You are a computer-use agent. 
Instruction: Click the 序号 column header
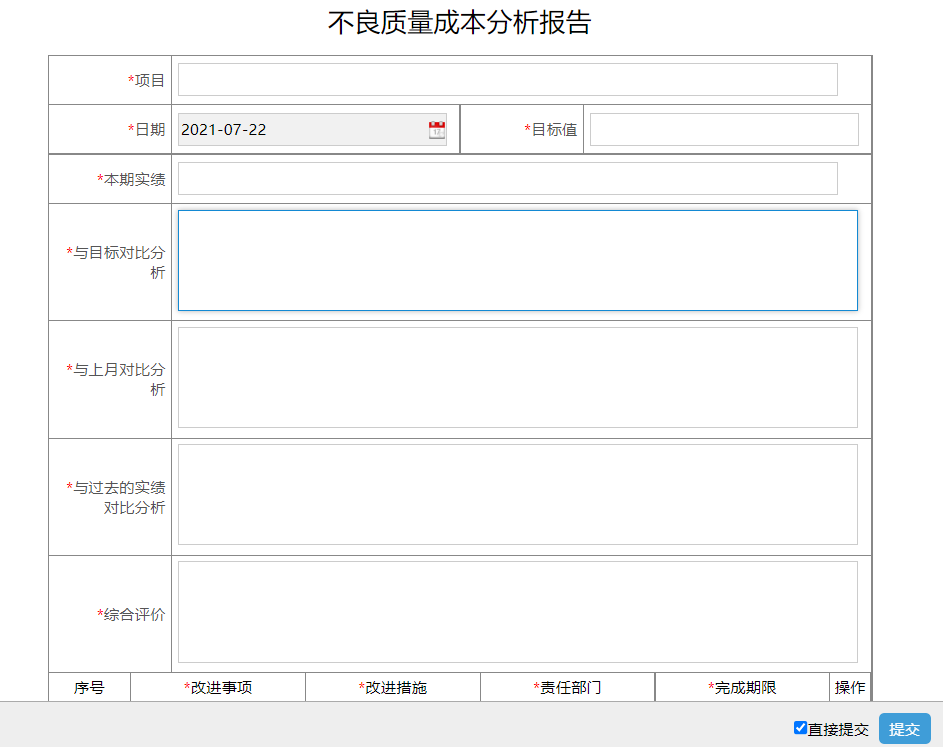[89, 687]
